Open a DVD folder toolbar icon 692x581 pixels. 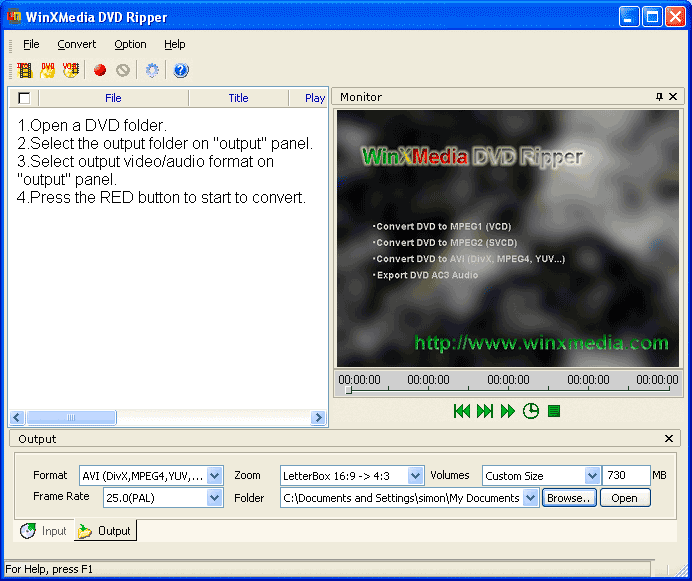(x=48, y=70)
